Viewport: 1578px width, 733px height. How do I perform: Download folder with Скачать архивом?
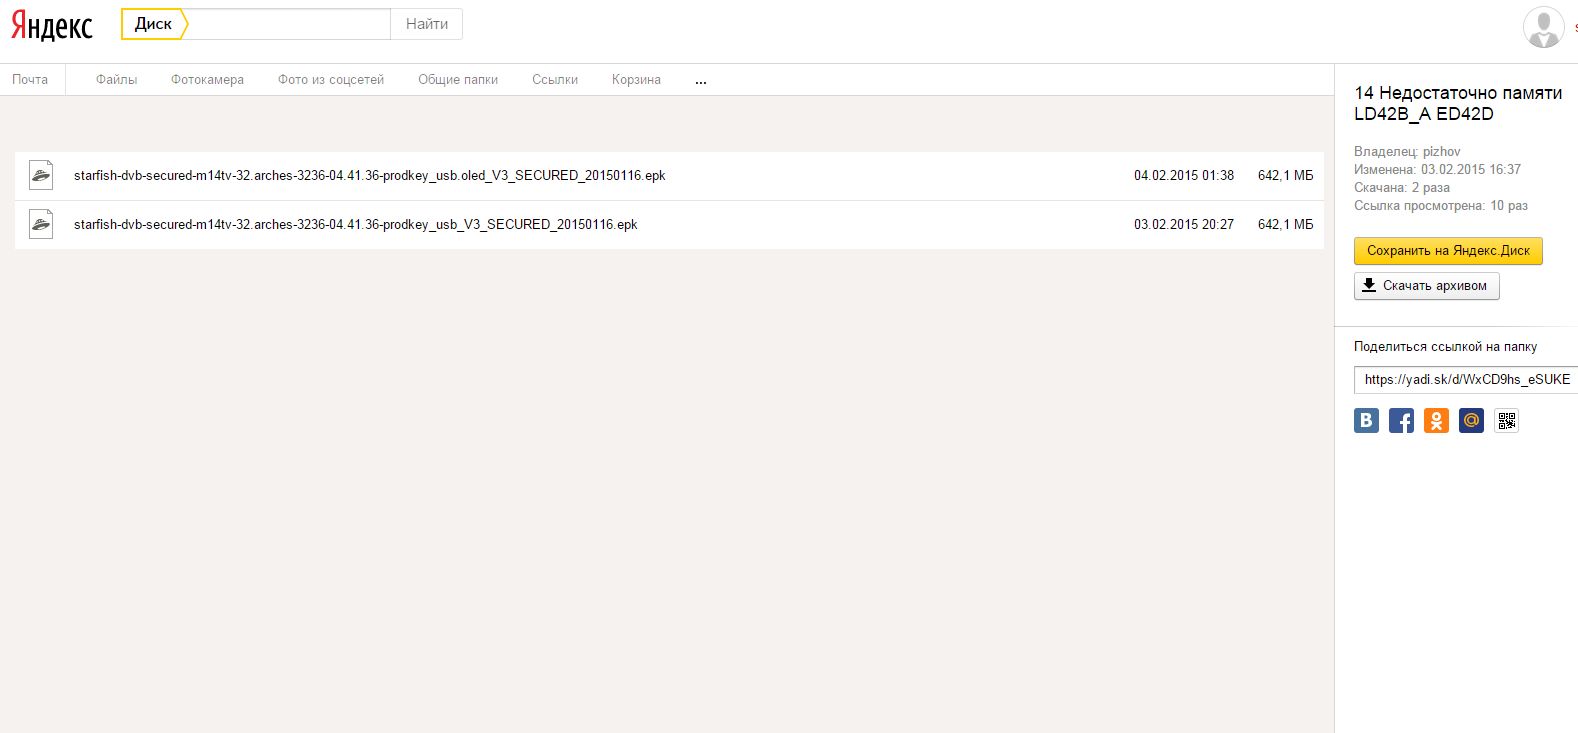point(1426,286)
